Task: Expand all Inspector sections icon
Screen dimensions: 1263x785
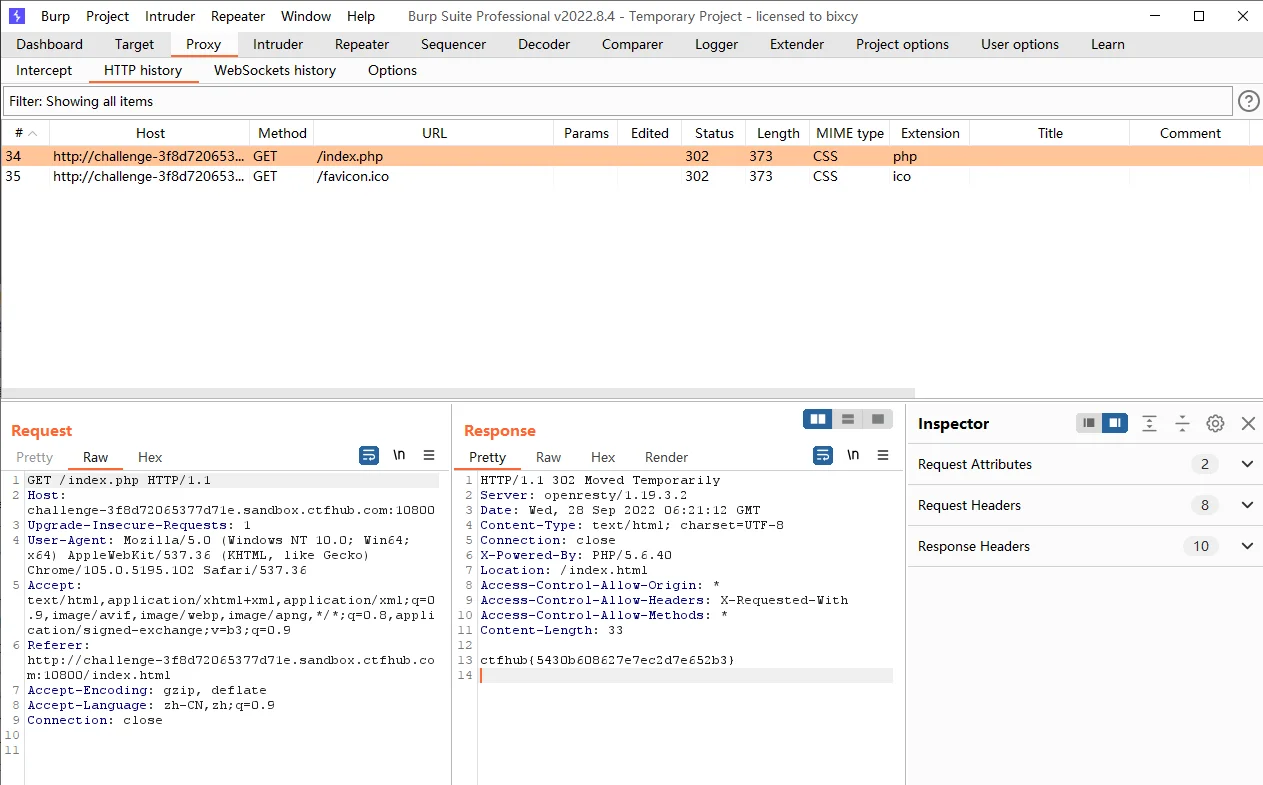Action: click(1149, 423)
